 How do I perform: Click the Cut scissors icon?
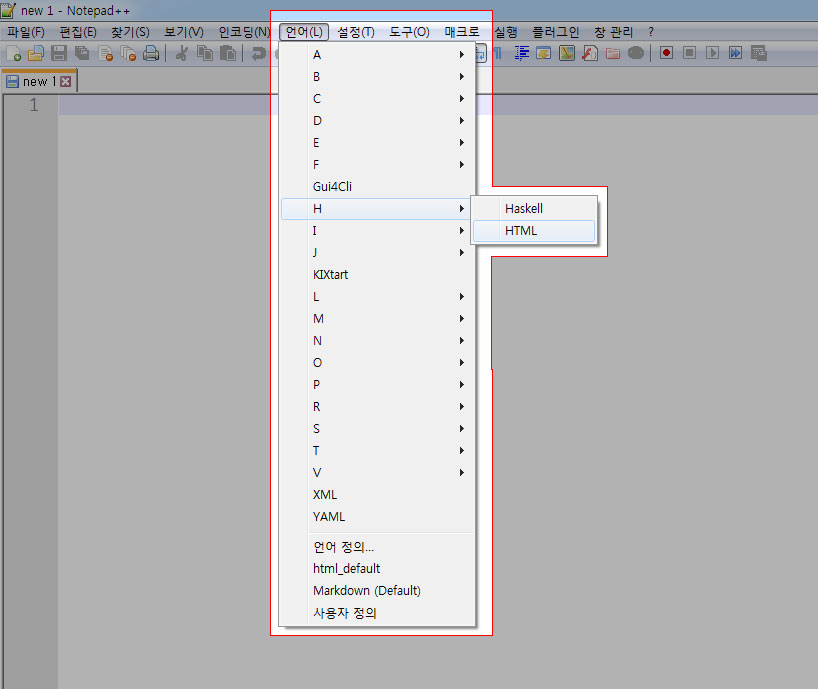click(x=182, y=53)
